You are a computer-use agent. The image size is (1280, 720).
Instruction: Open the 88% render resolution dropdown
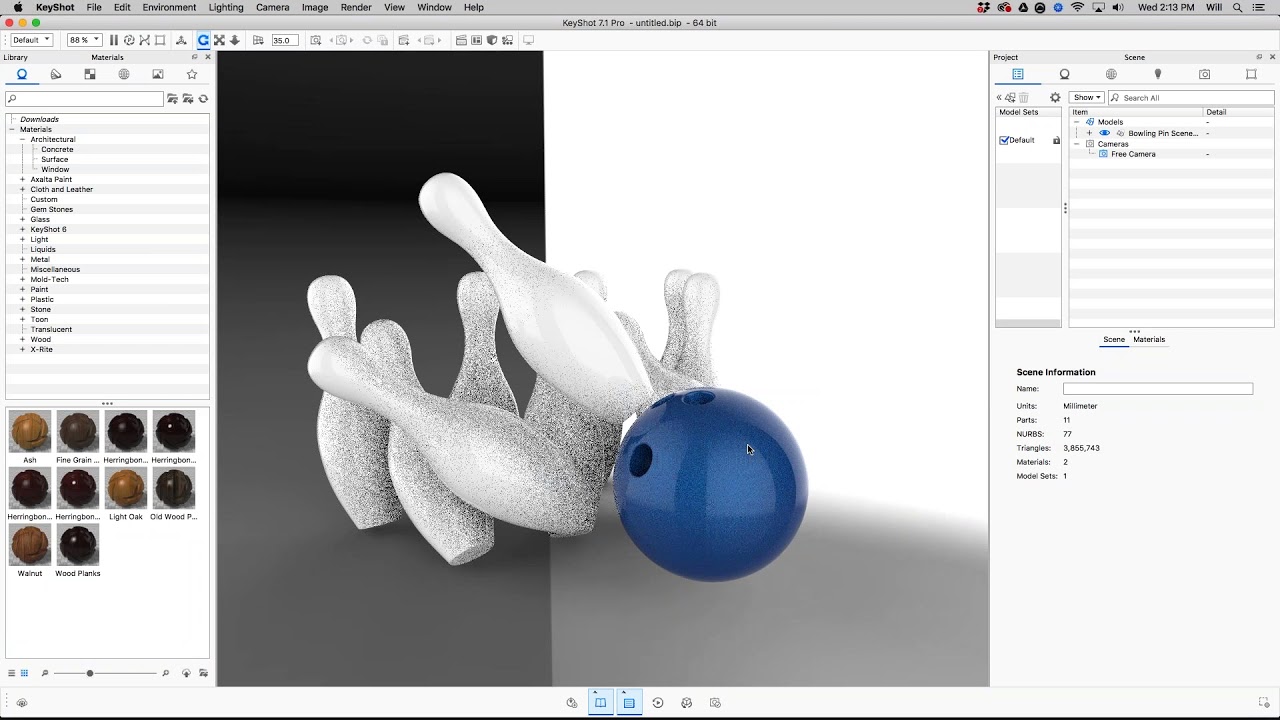[x=84, y=40]
